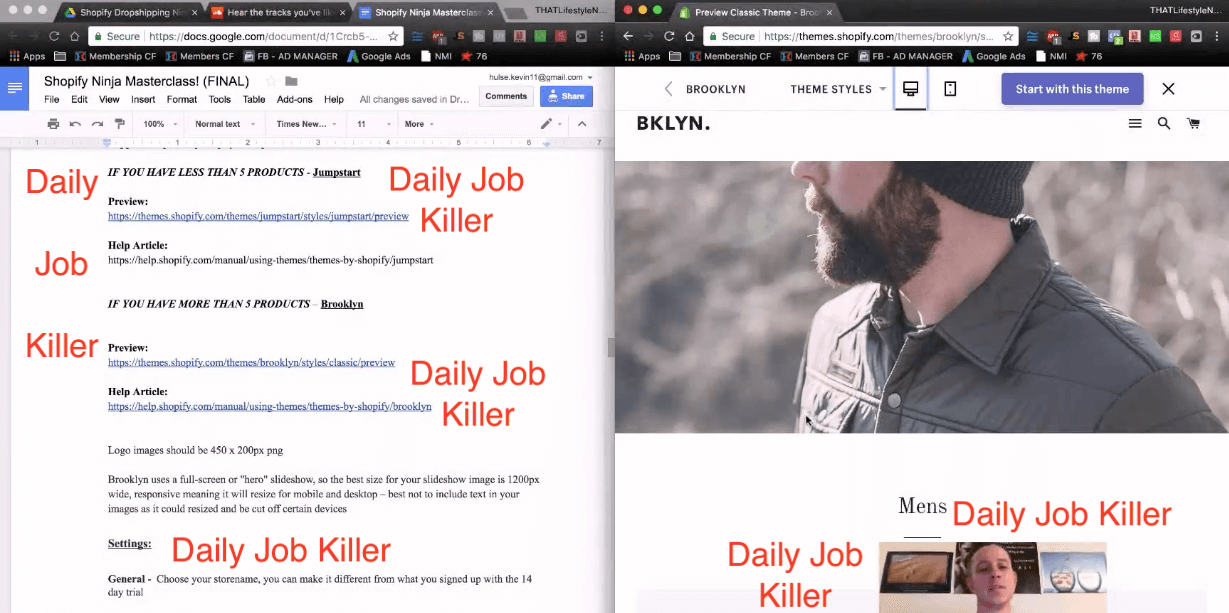Screen dimensions: 1229x613
Task: Switch to Shopify Dropshipping browser tab
Action: pyautogui.click(x=129, y=13)
